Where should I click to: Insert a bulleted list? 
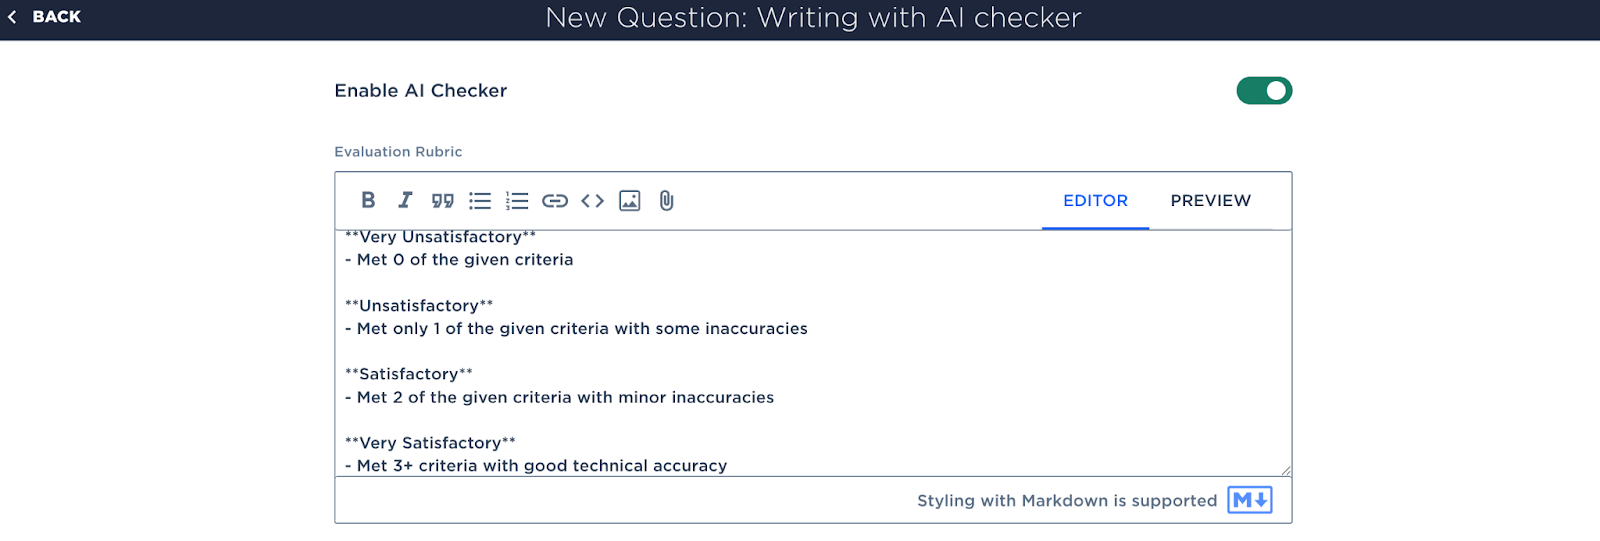tap(480, 201)
